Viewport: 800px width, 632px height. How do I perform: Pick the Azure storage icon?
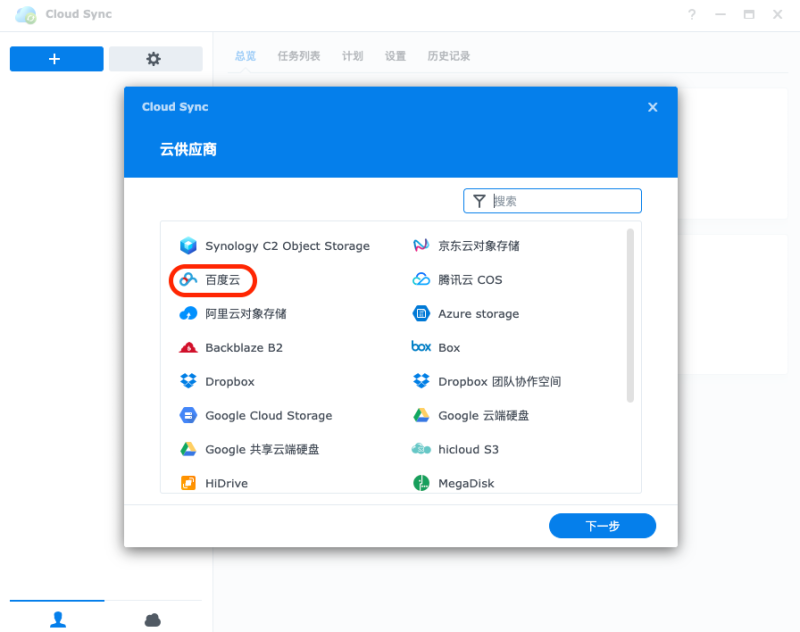click(x=421, y=313)
